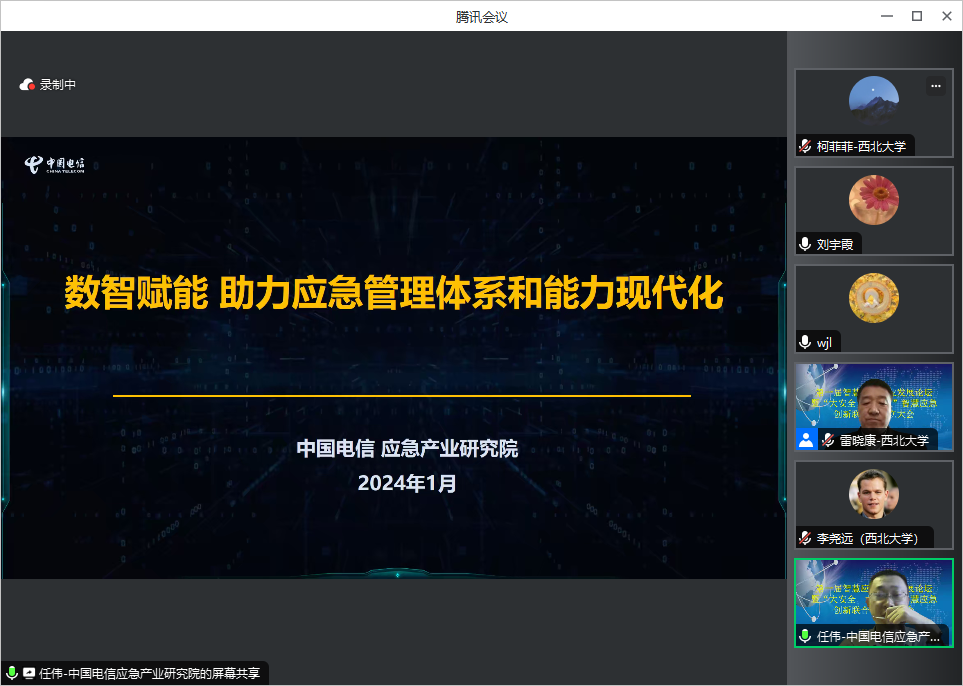Click the 录制中 recording status text
This screenshot has width=963, height=686.
coord(58,85)
